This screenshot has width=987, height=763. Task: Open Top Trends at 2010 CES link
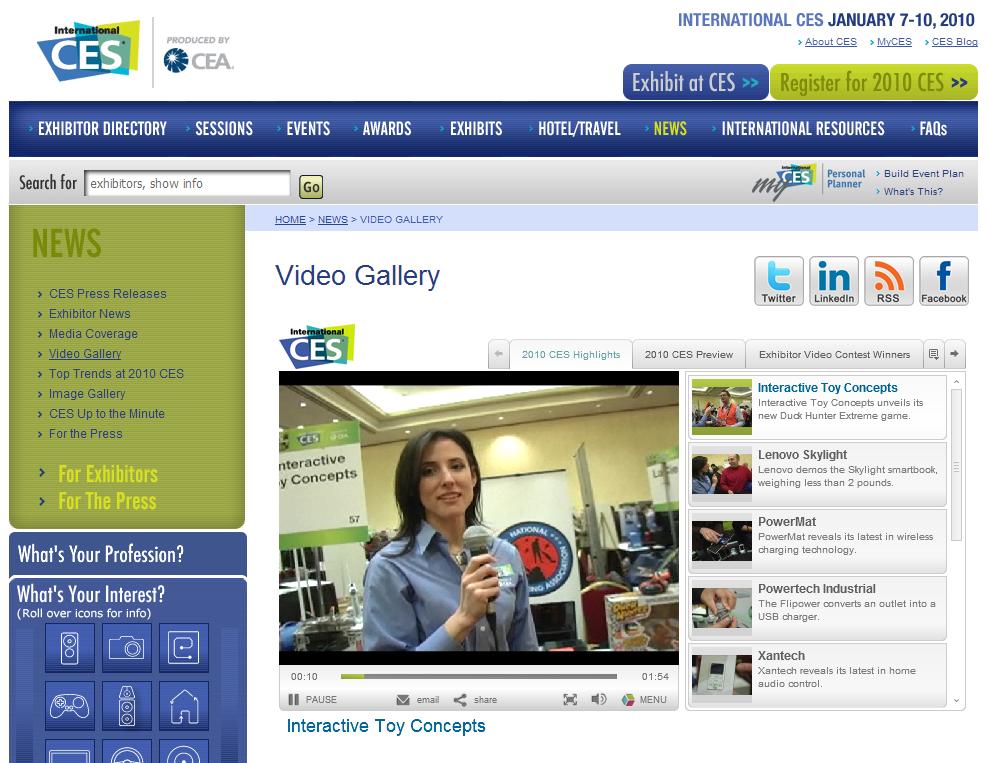pos(116,373)
